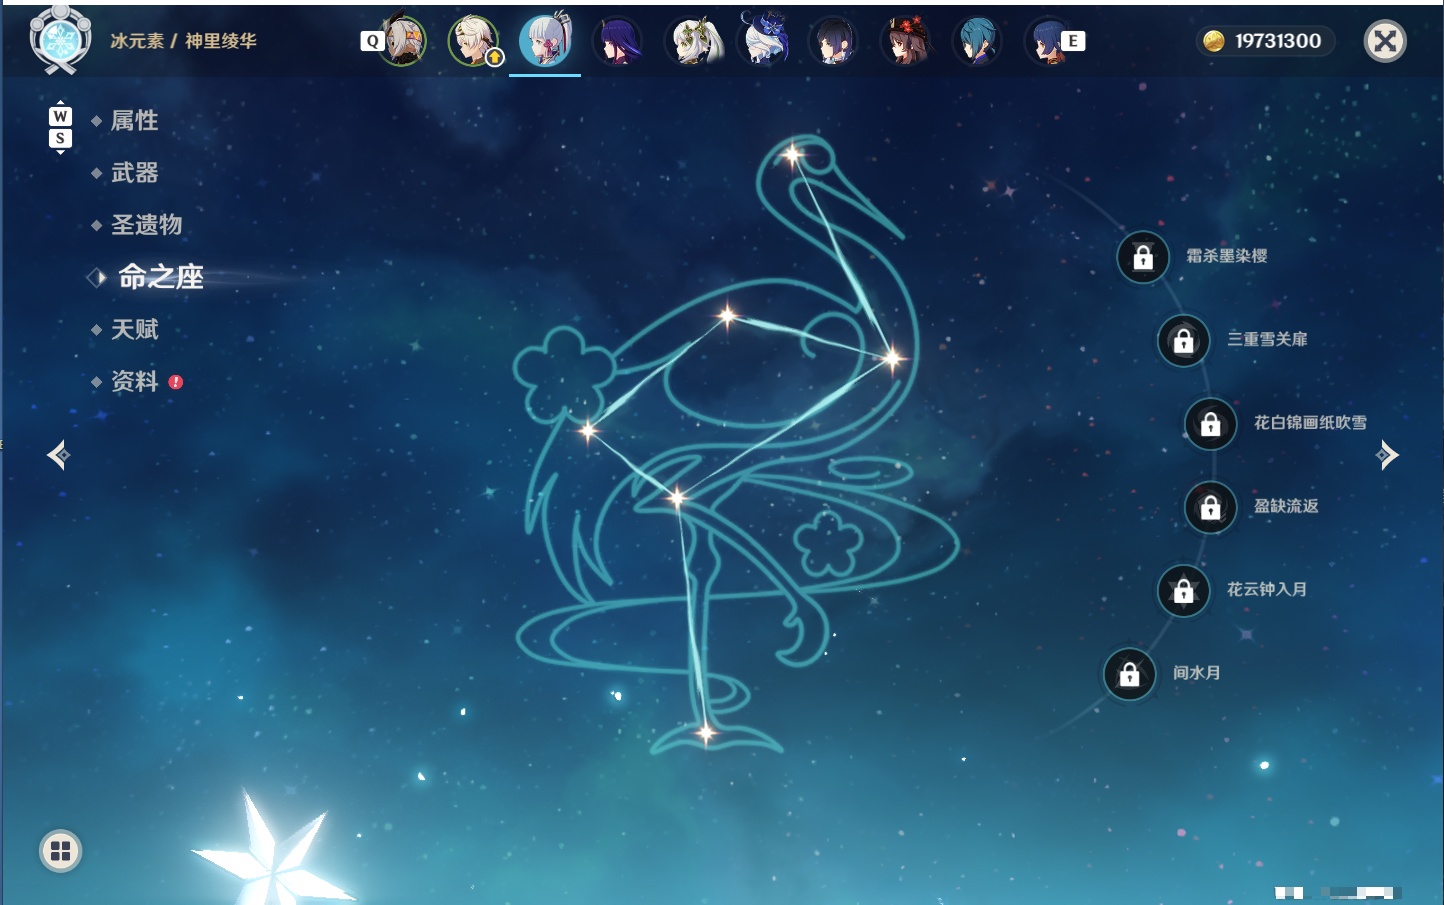This screenshot has height=905, width=1444.
Task: Click the Cryo element snowflake emblem
Action: 60,40
